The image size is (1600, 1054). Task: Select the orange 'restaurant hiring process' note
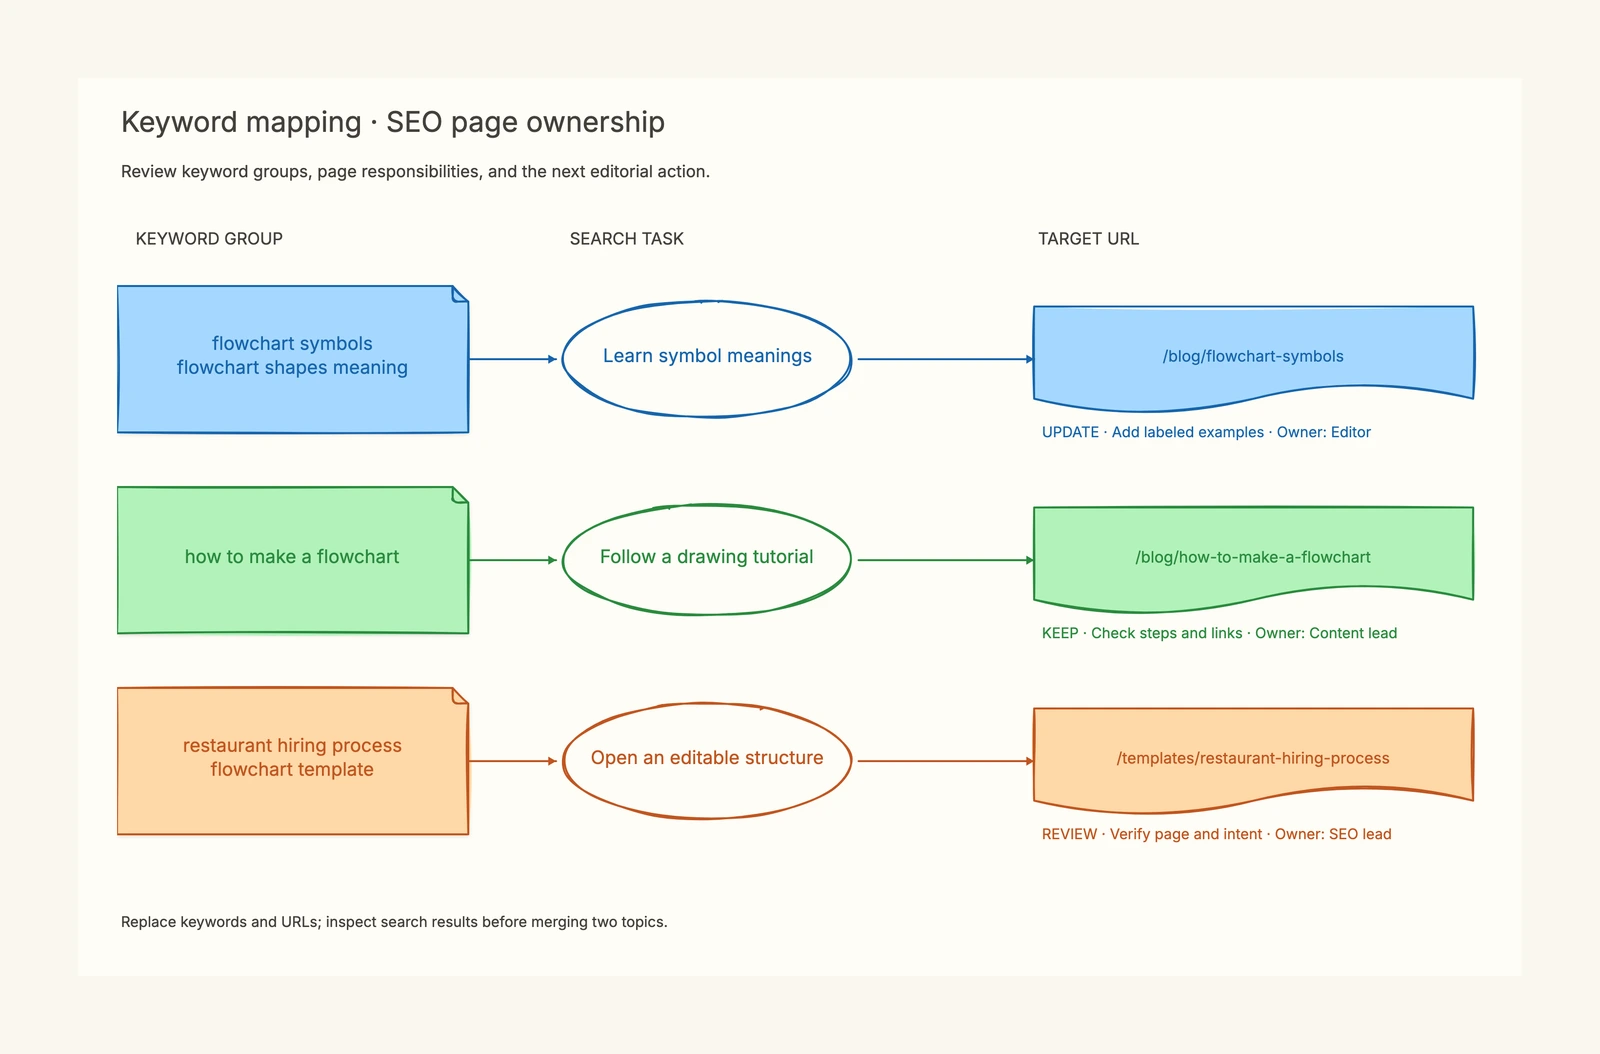click(x=293, y=761)
